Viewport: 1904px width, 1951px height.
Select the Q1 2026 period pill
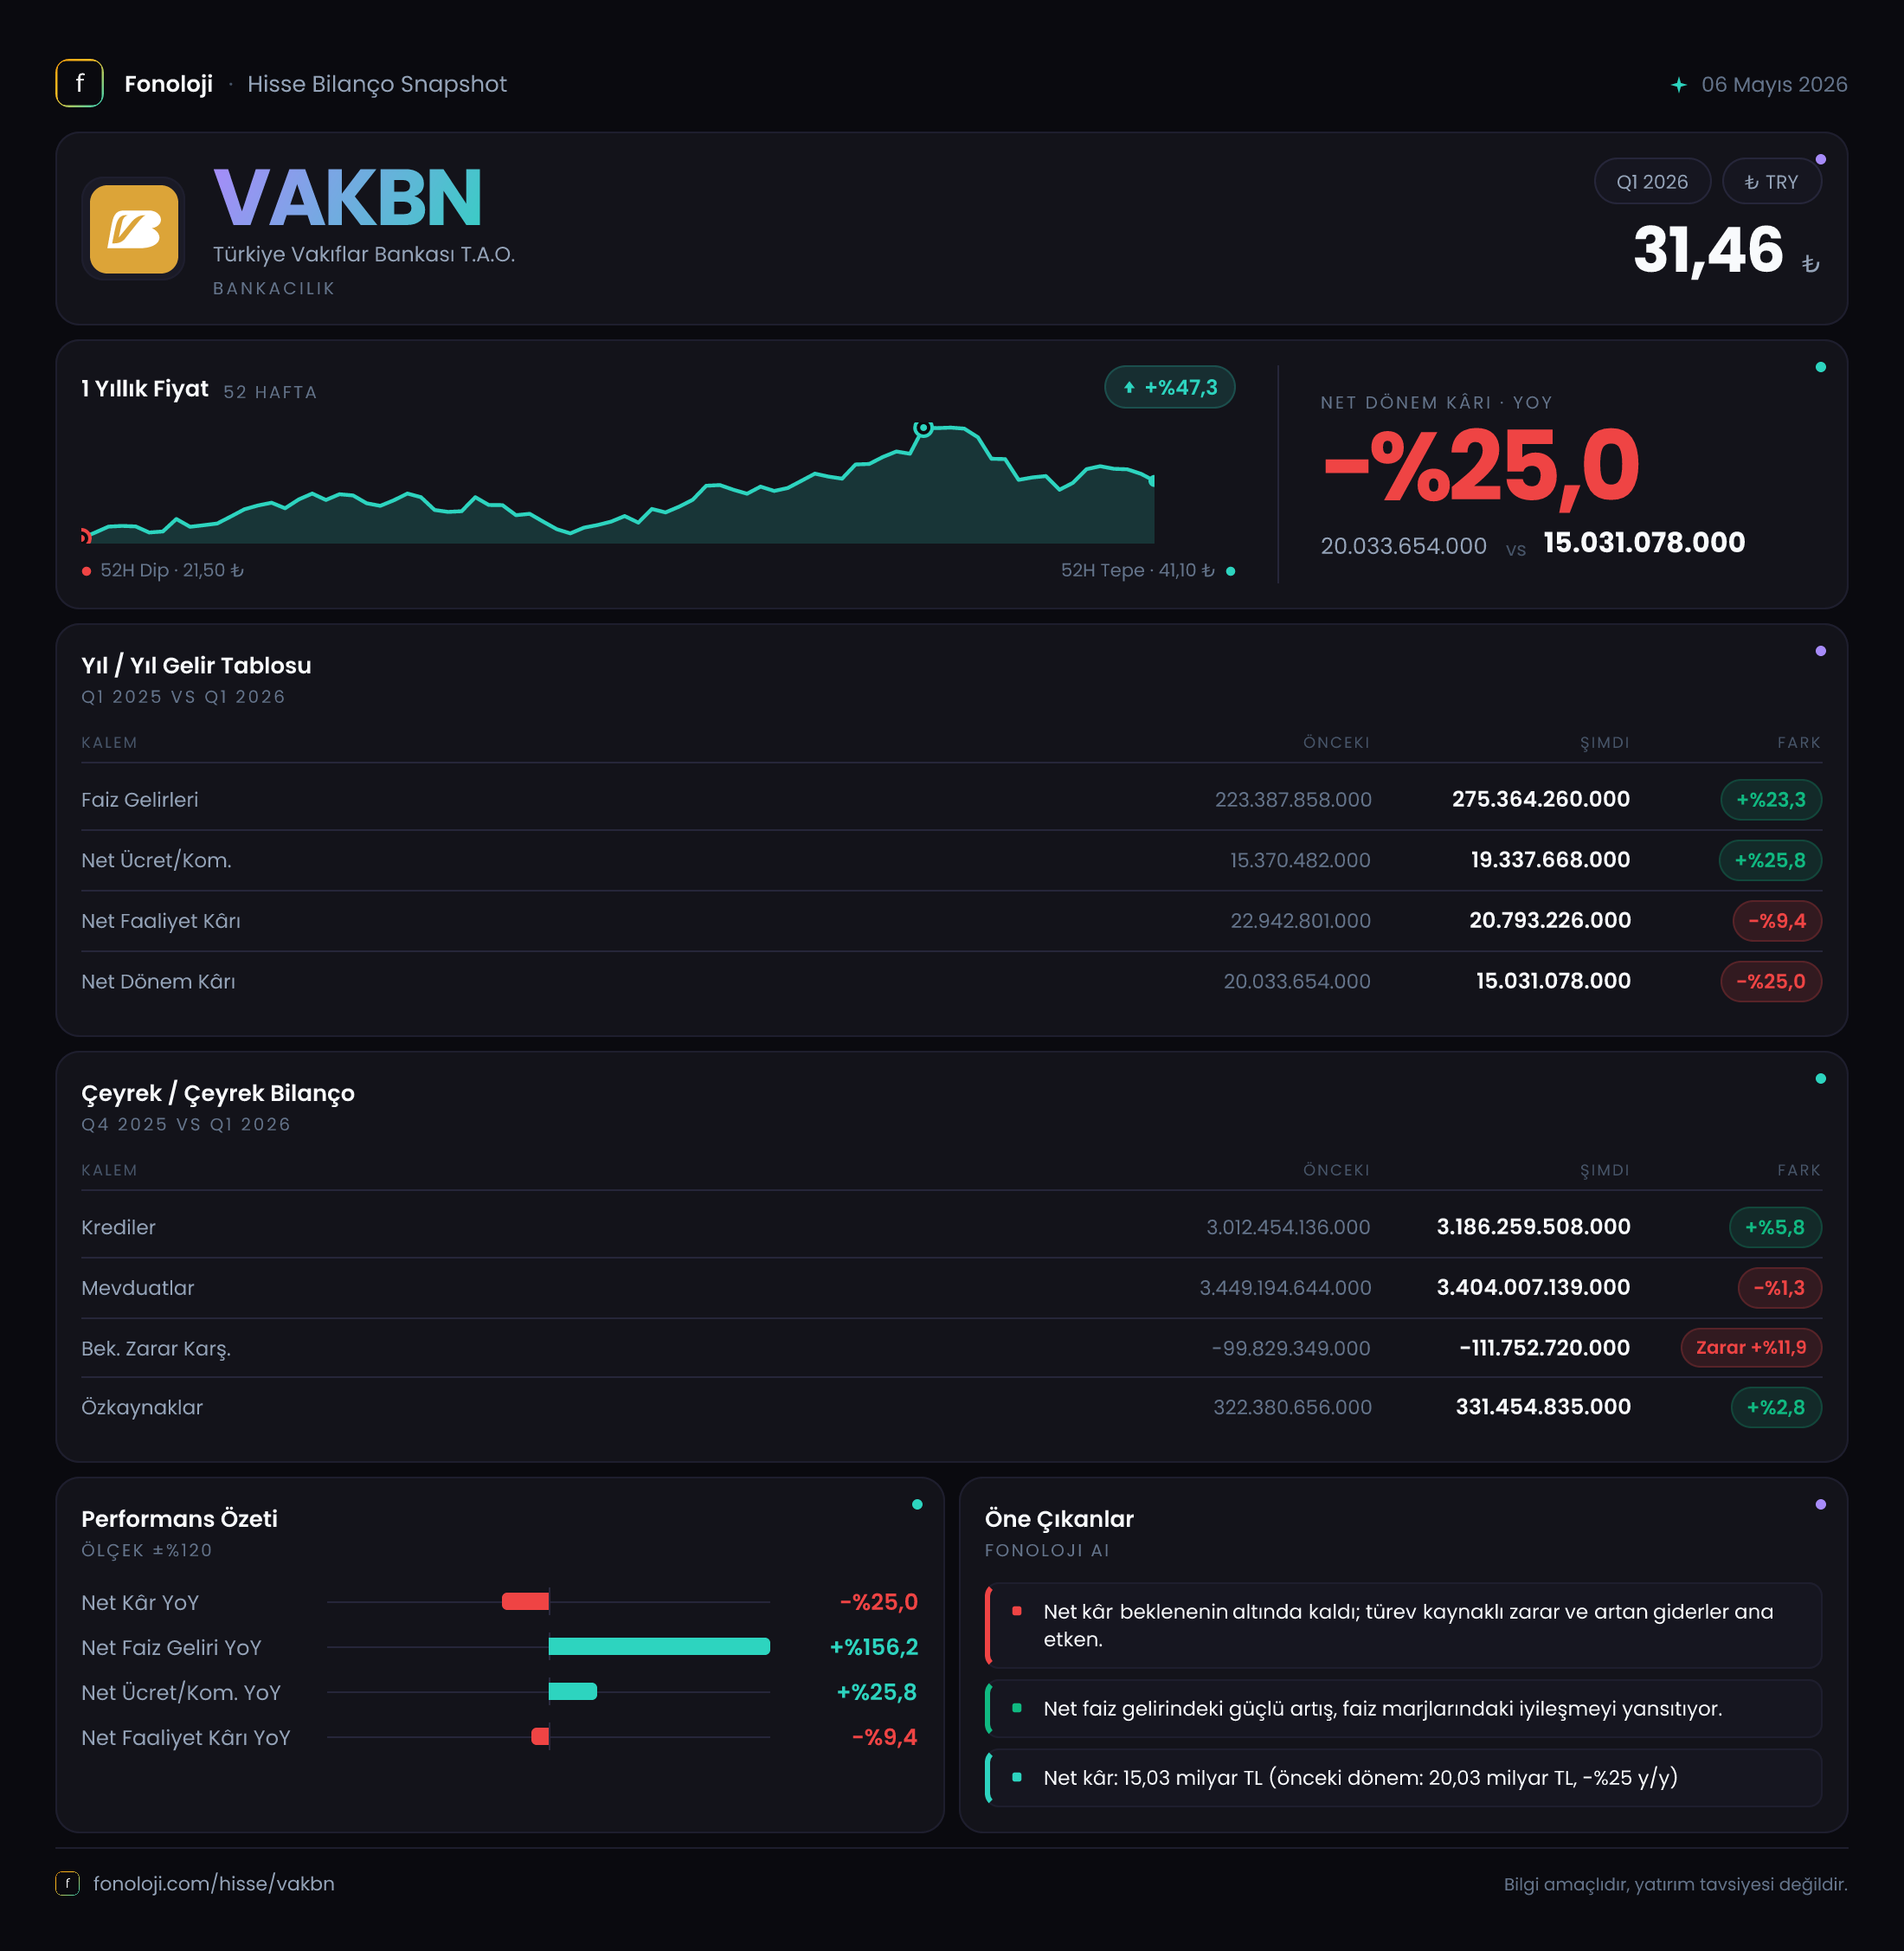click(x=1652, y=182)
